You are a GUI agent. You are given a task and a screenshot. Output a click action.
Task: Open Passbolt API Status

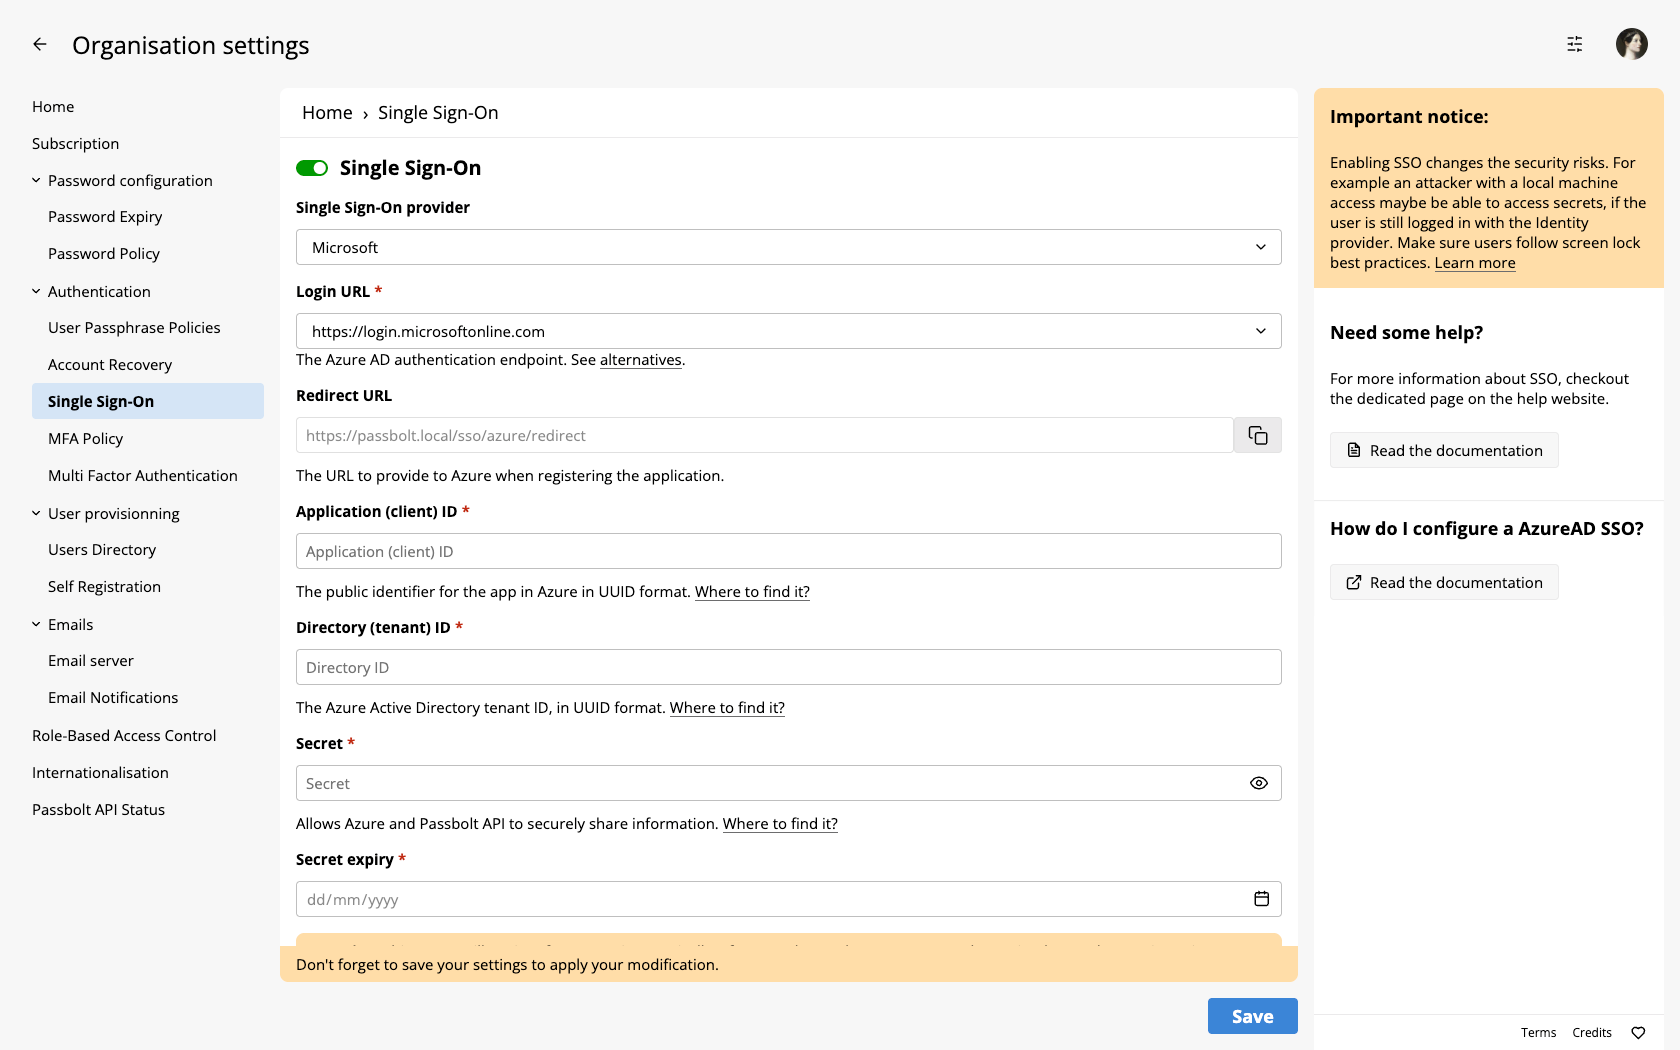98,810
